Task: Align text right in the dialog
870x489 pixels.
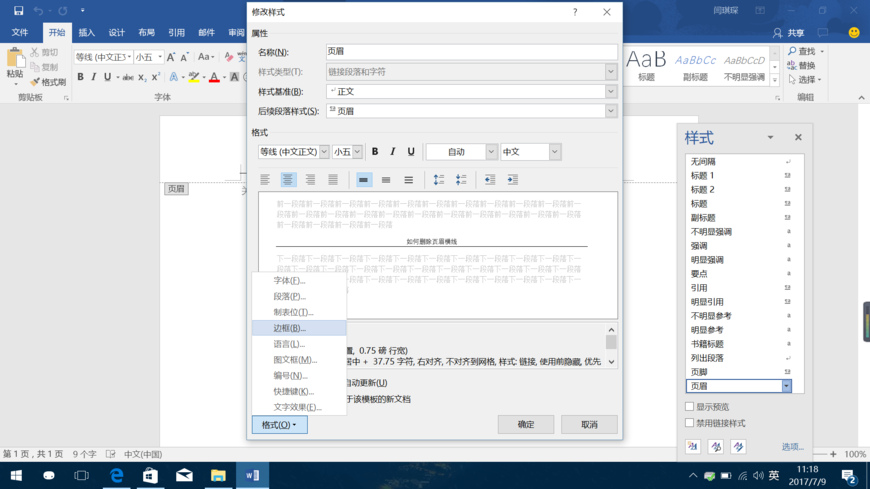Action: 310,179
